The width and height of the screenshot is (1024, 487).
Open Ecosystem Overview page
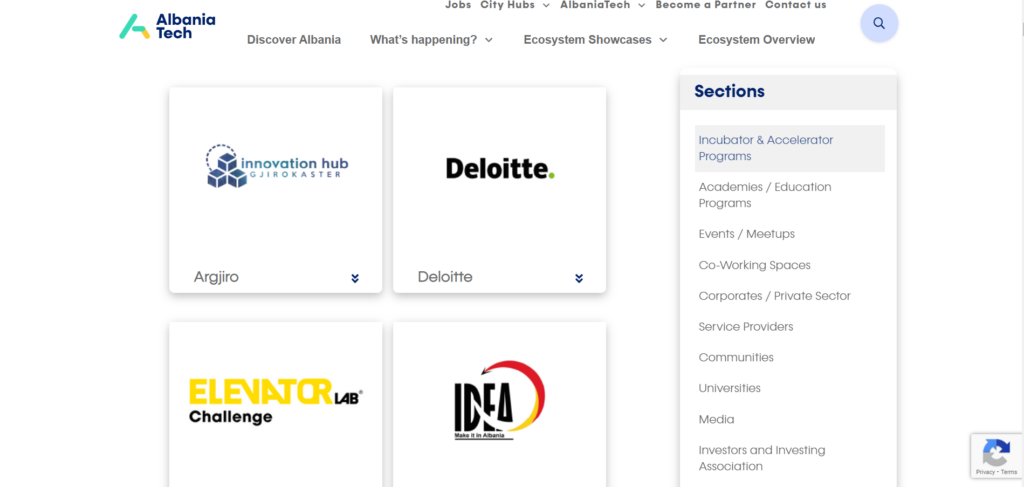(756, 40)
